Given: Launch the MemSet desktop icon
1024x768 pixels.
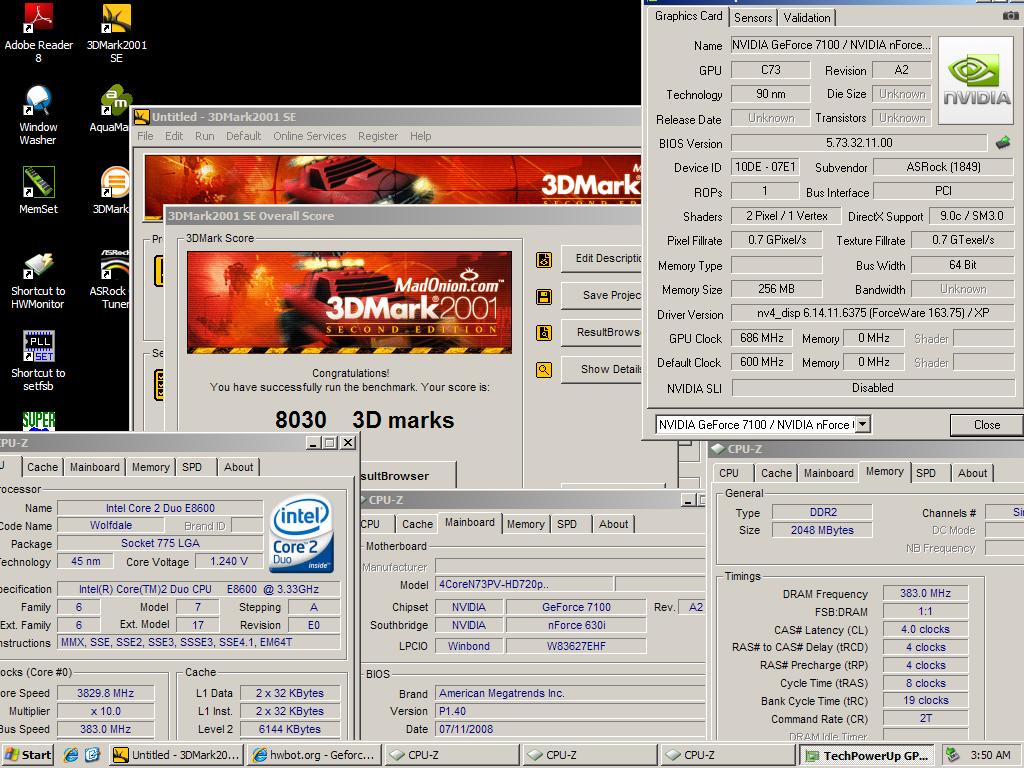Looking at the screenshot, I should (x=39, y=191).
